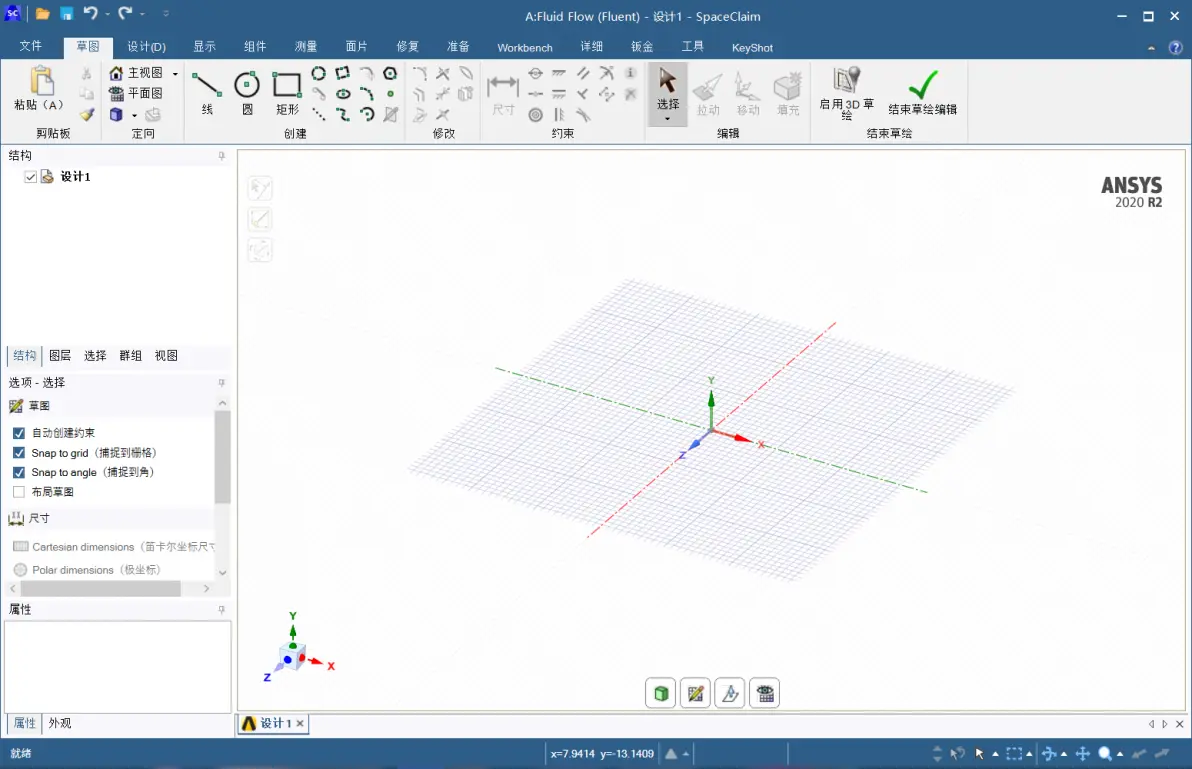
Task: Click the tangent arc tool in Create group
Action: pos(367,74)
